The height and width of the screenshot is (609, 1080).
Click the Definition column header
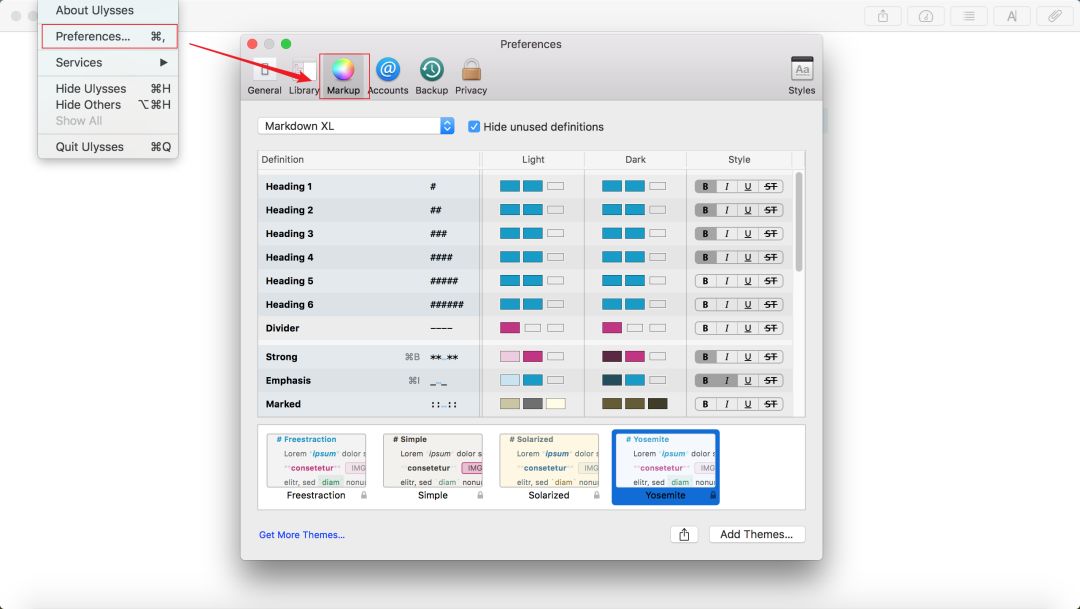click(x=369, y=160)
